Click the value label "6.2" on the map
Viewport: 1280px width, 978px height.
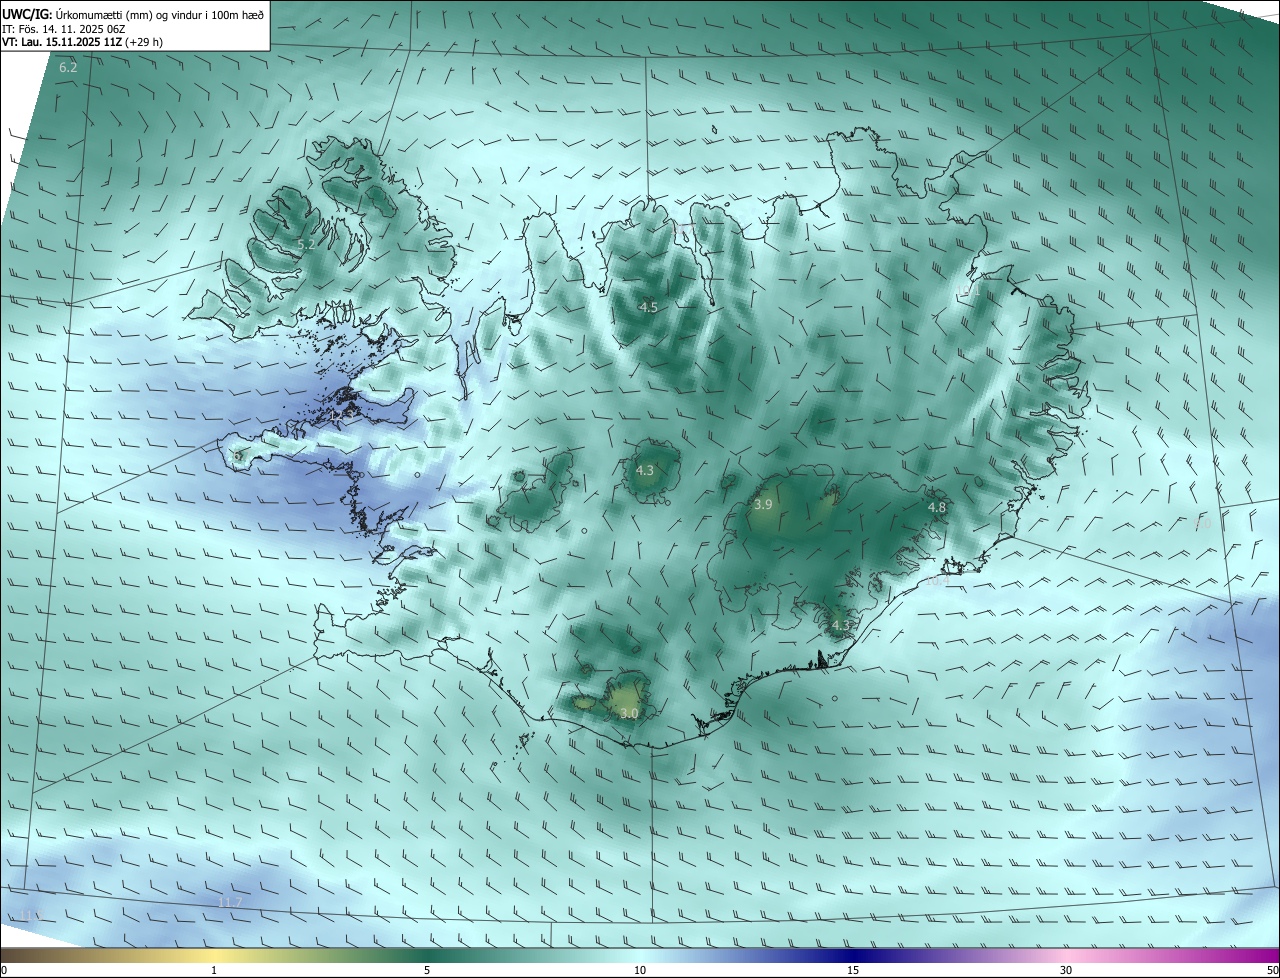(x=68, y=68)
